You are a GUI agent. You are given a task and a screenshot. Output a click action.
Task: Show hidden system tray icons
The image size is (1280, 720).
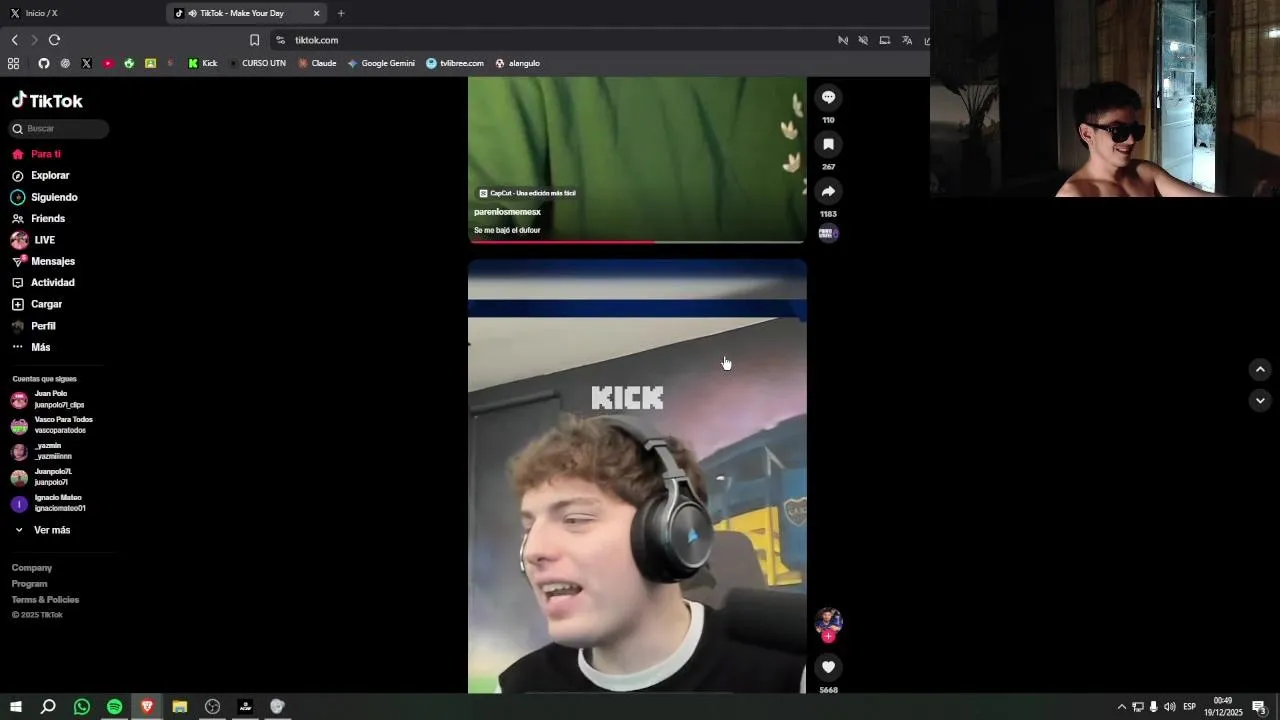1121,707
